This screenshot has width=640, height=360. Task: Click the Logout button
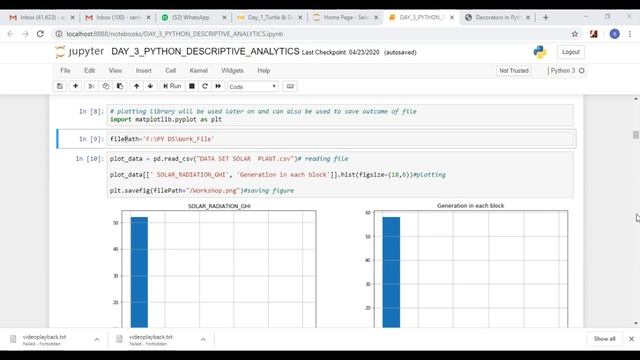(x=571, y=52)
